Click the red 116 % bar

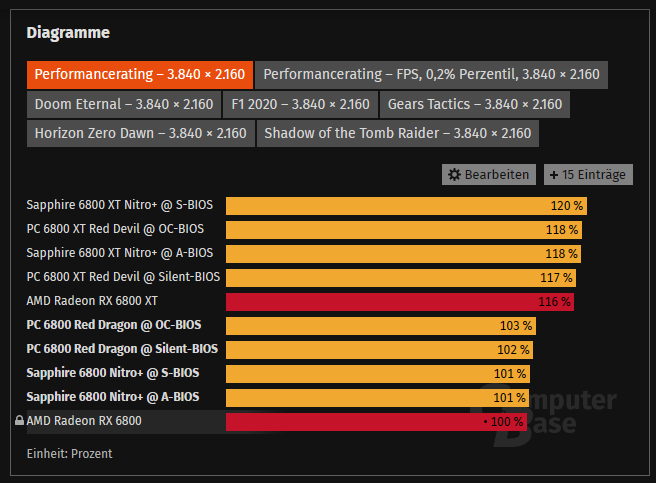[x=400, y=302]
